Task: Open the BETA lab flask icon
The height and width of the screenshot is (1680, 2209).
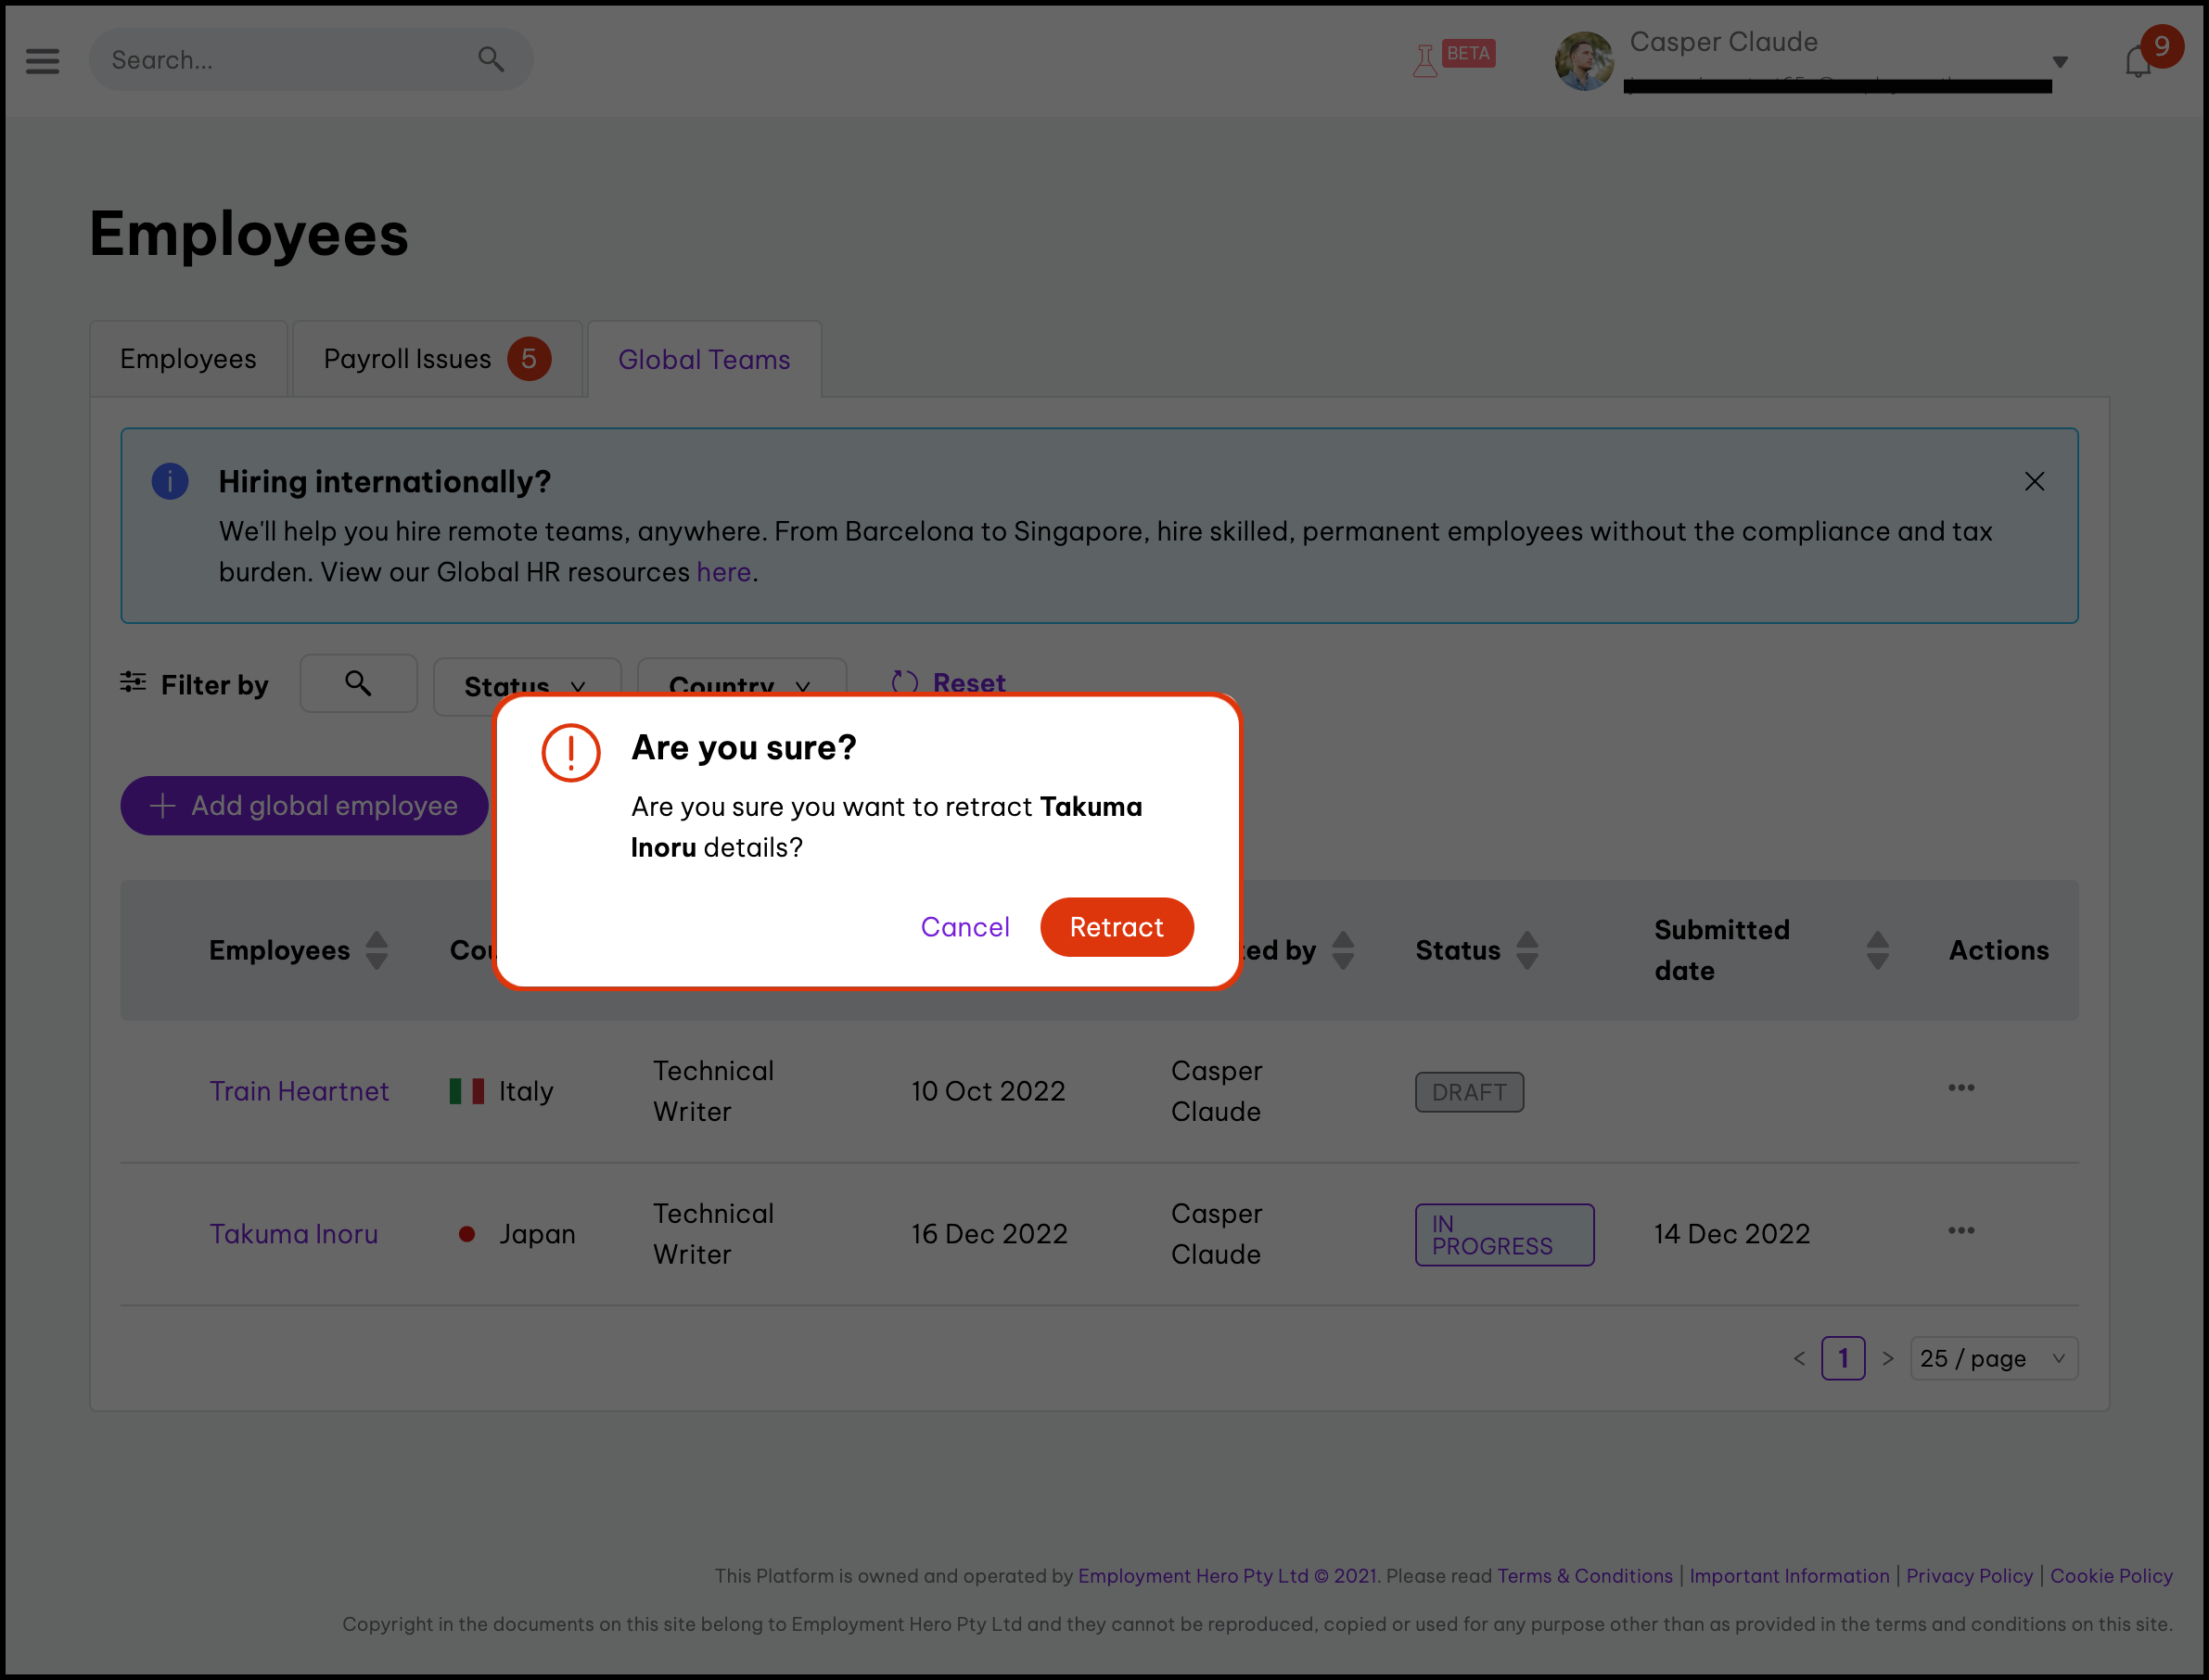Action: click(x=1425, y=61)
